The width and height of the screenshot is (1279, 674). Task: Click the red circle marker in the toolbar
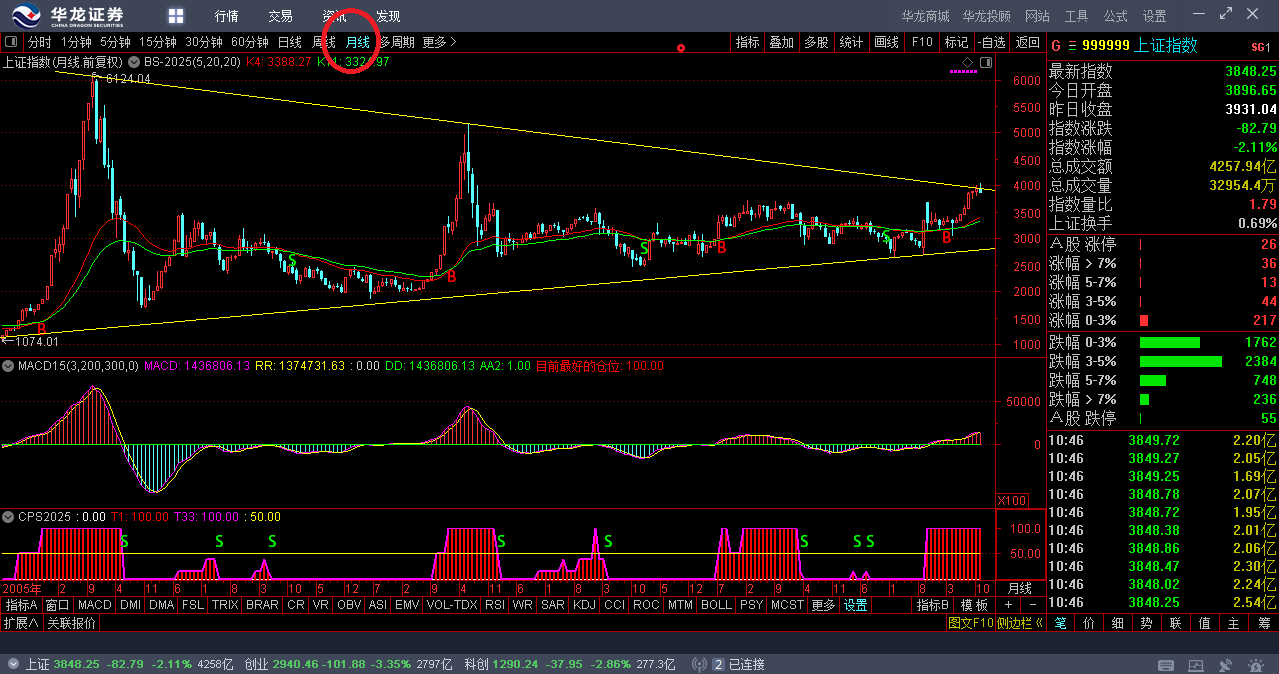point(681,48)
